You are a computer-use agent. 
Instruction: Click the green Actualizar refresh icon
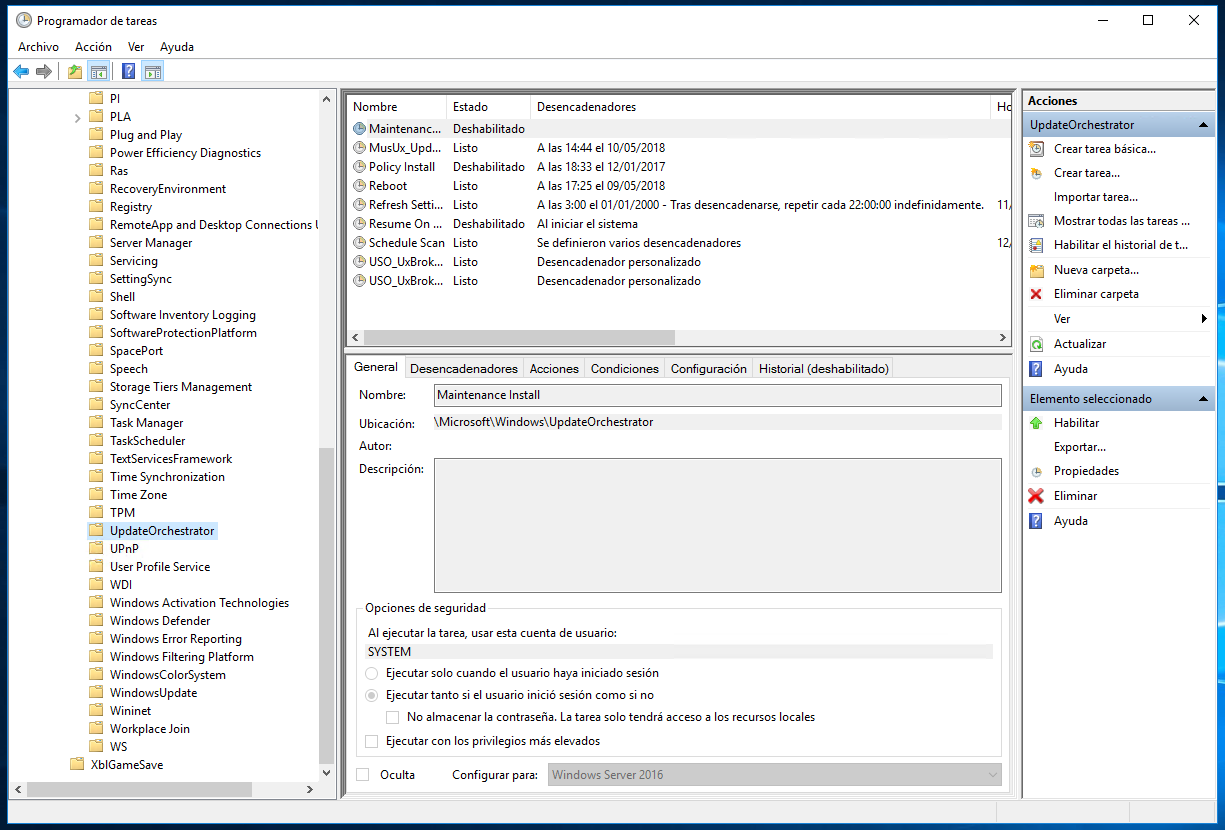[1036, 344]
